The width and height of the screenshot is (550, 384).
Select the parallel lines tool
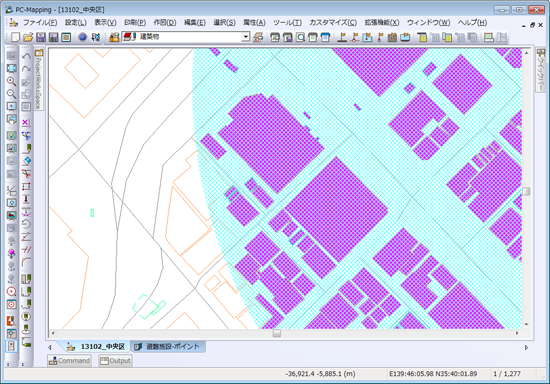click(26, 249)
